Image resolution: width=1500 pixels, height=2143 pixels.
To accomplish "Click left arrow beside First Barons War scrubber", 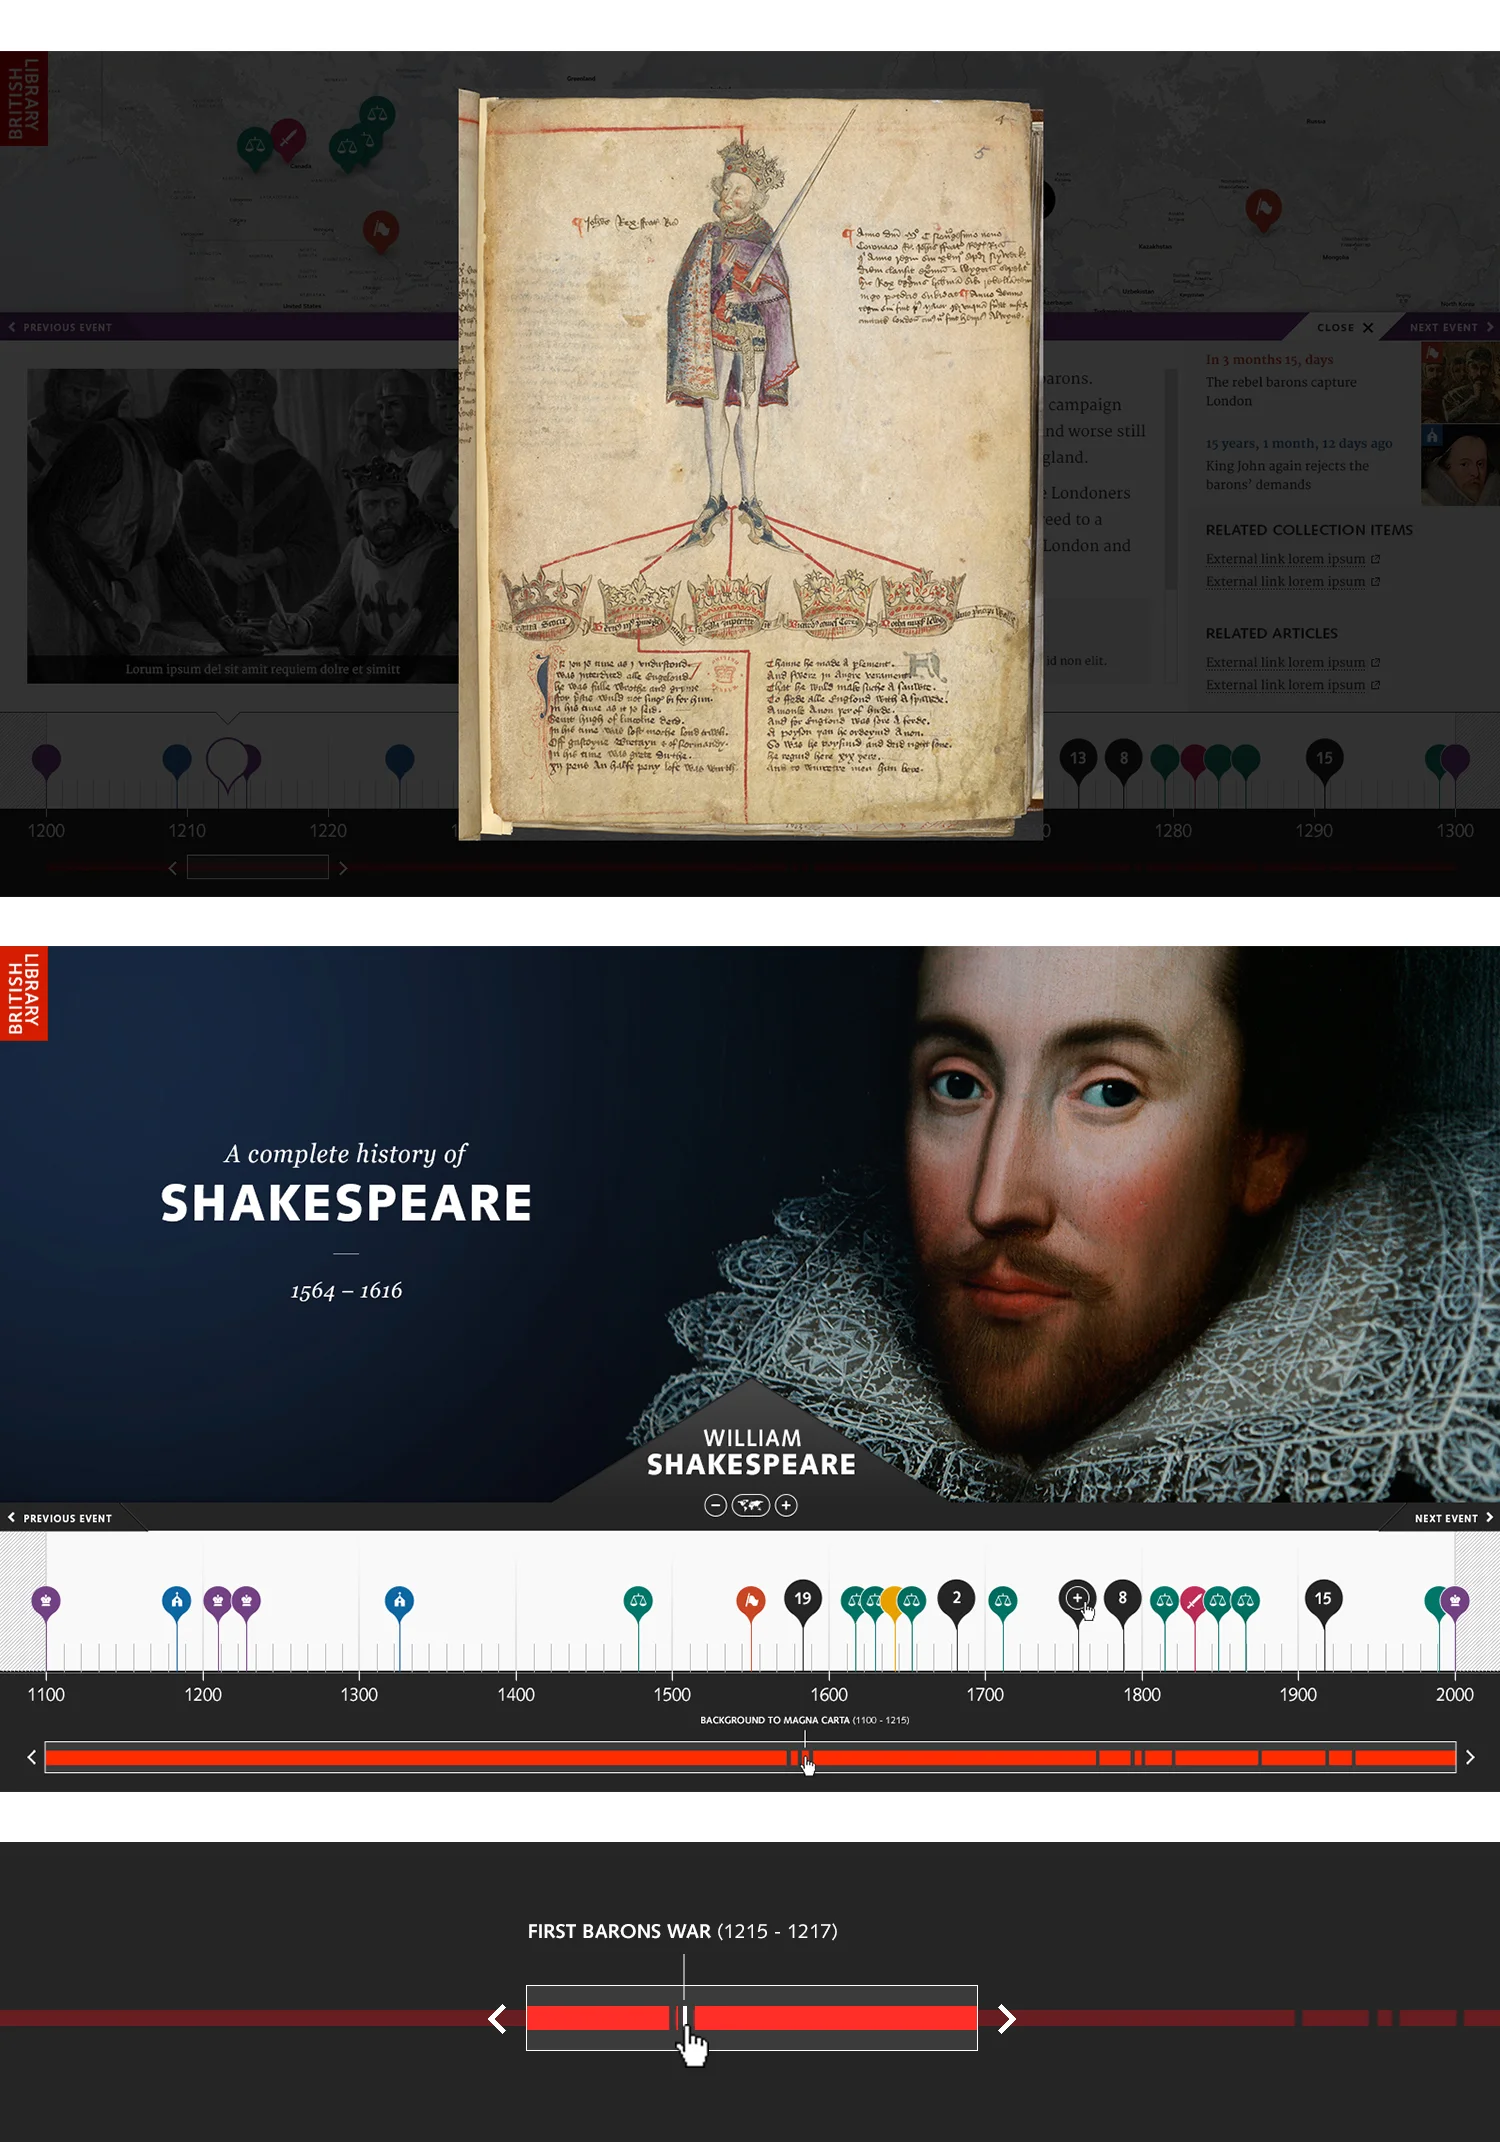I will tap(497, 2019).
